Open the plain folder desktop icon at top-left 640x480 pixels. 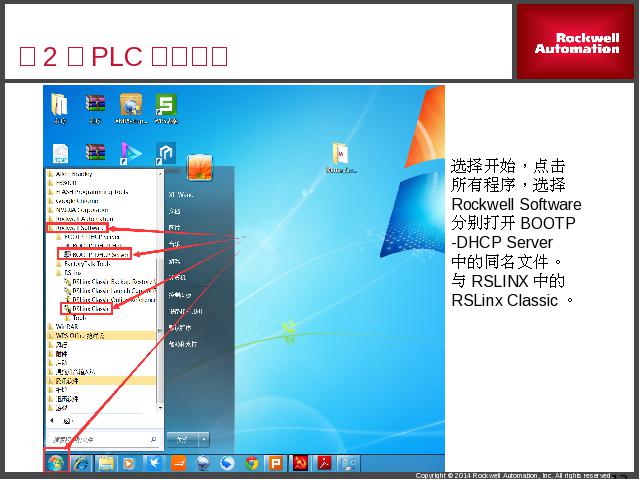tap(60, 108)
